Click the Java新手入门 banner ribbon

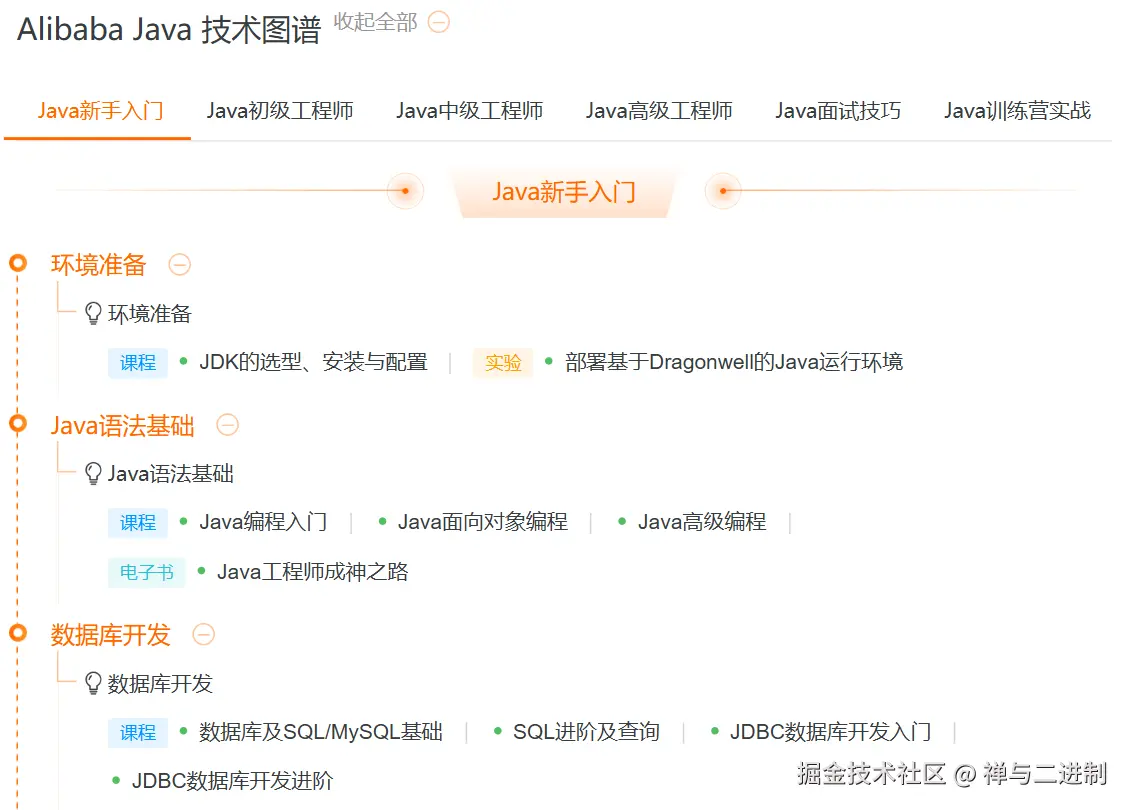pos(564,190)
